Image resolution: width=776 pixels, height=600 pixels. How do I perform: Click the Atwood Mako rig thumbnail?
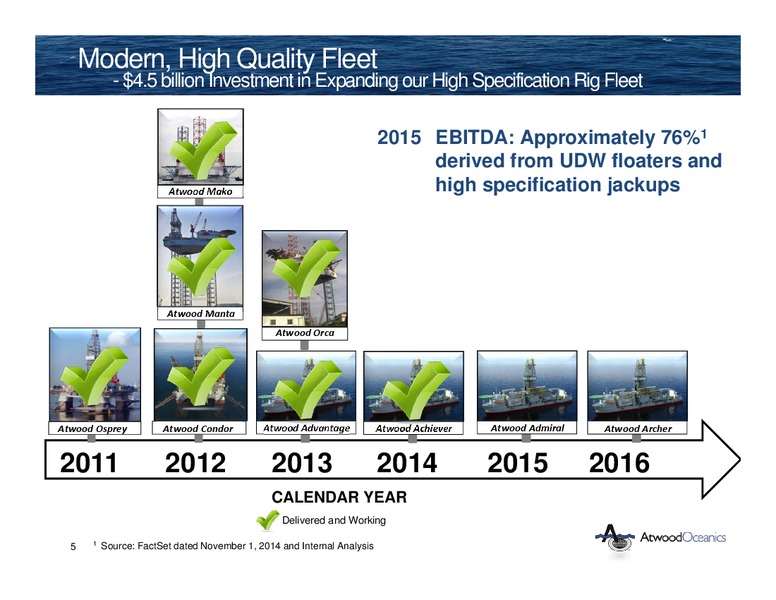[200, 147]
